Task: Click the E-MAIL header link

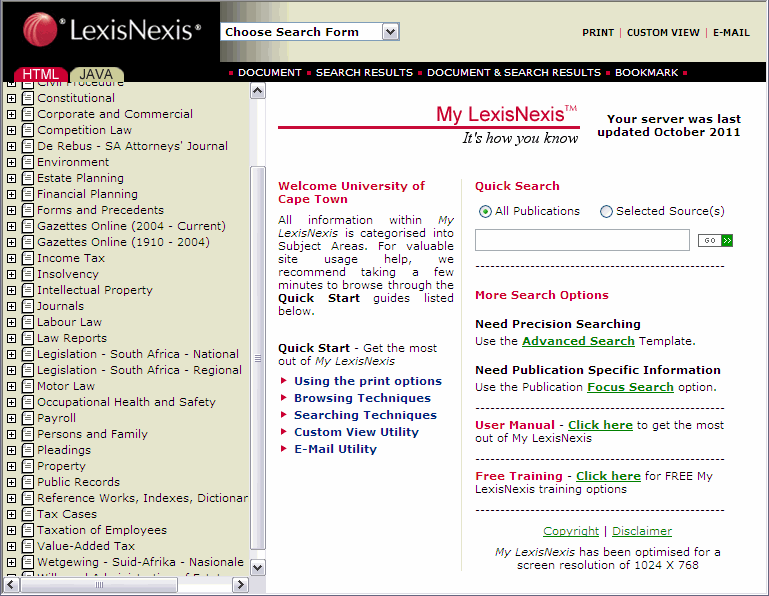Action: coord(731,32)
